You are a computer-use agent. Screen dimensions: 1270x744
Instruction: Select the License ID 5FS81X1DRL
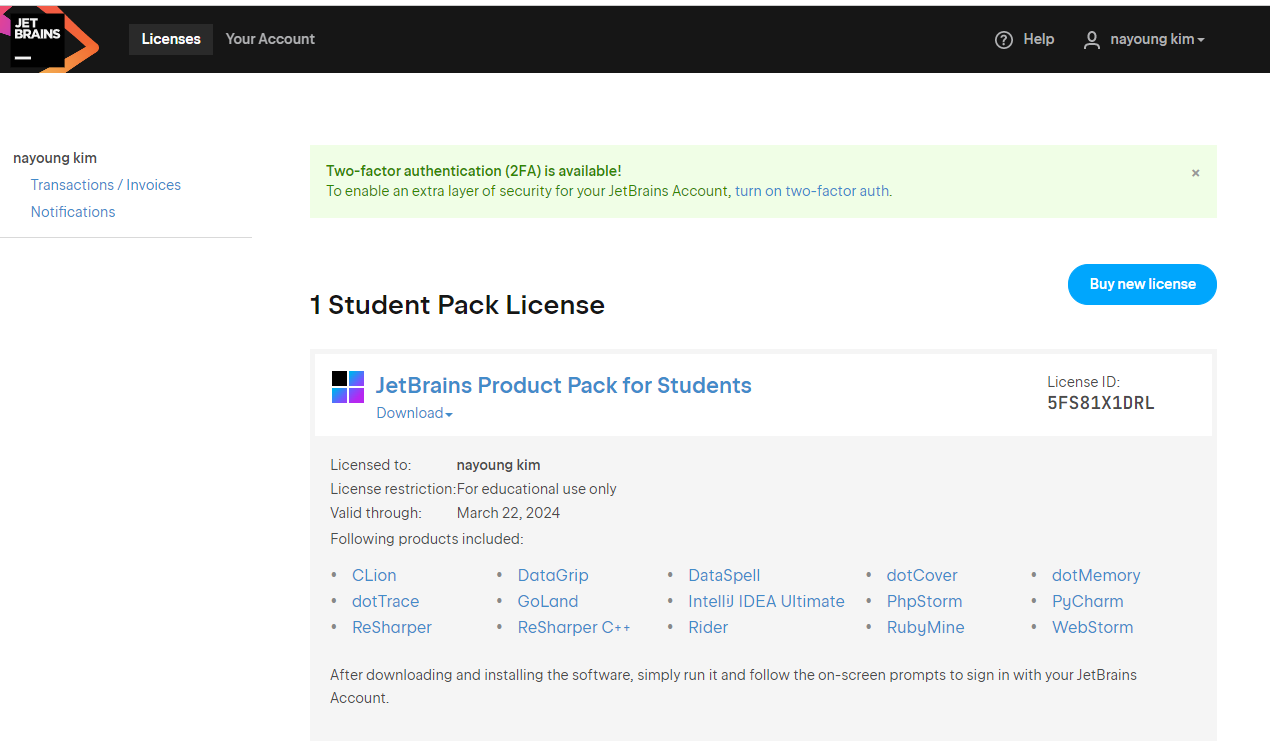coord(1101,404)
